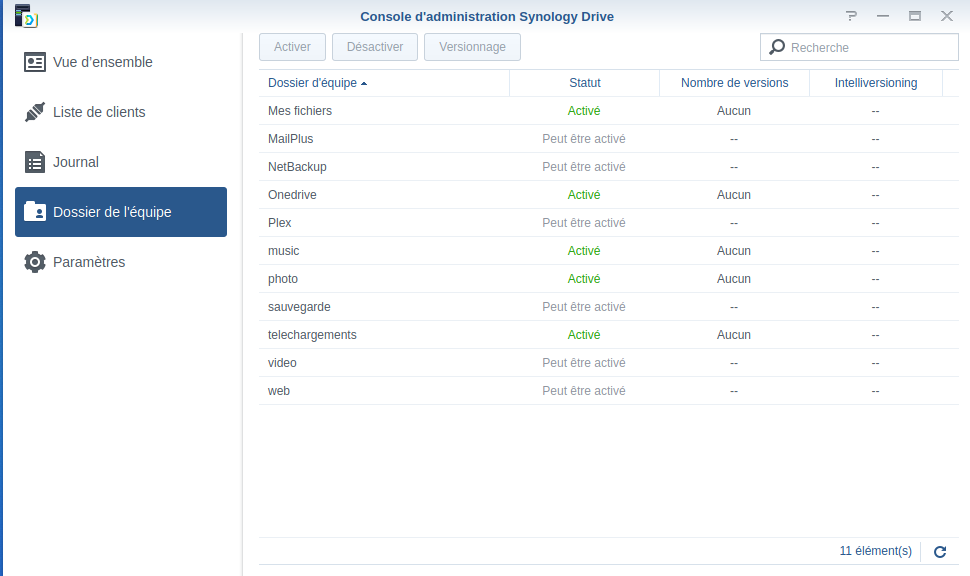Click the Désactiver button
This screenshot has height=576, width=970.
pos(375,47)
